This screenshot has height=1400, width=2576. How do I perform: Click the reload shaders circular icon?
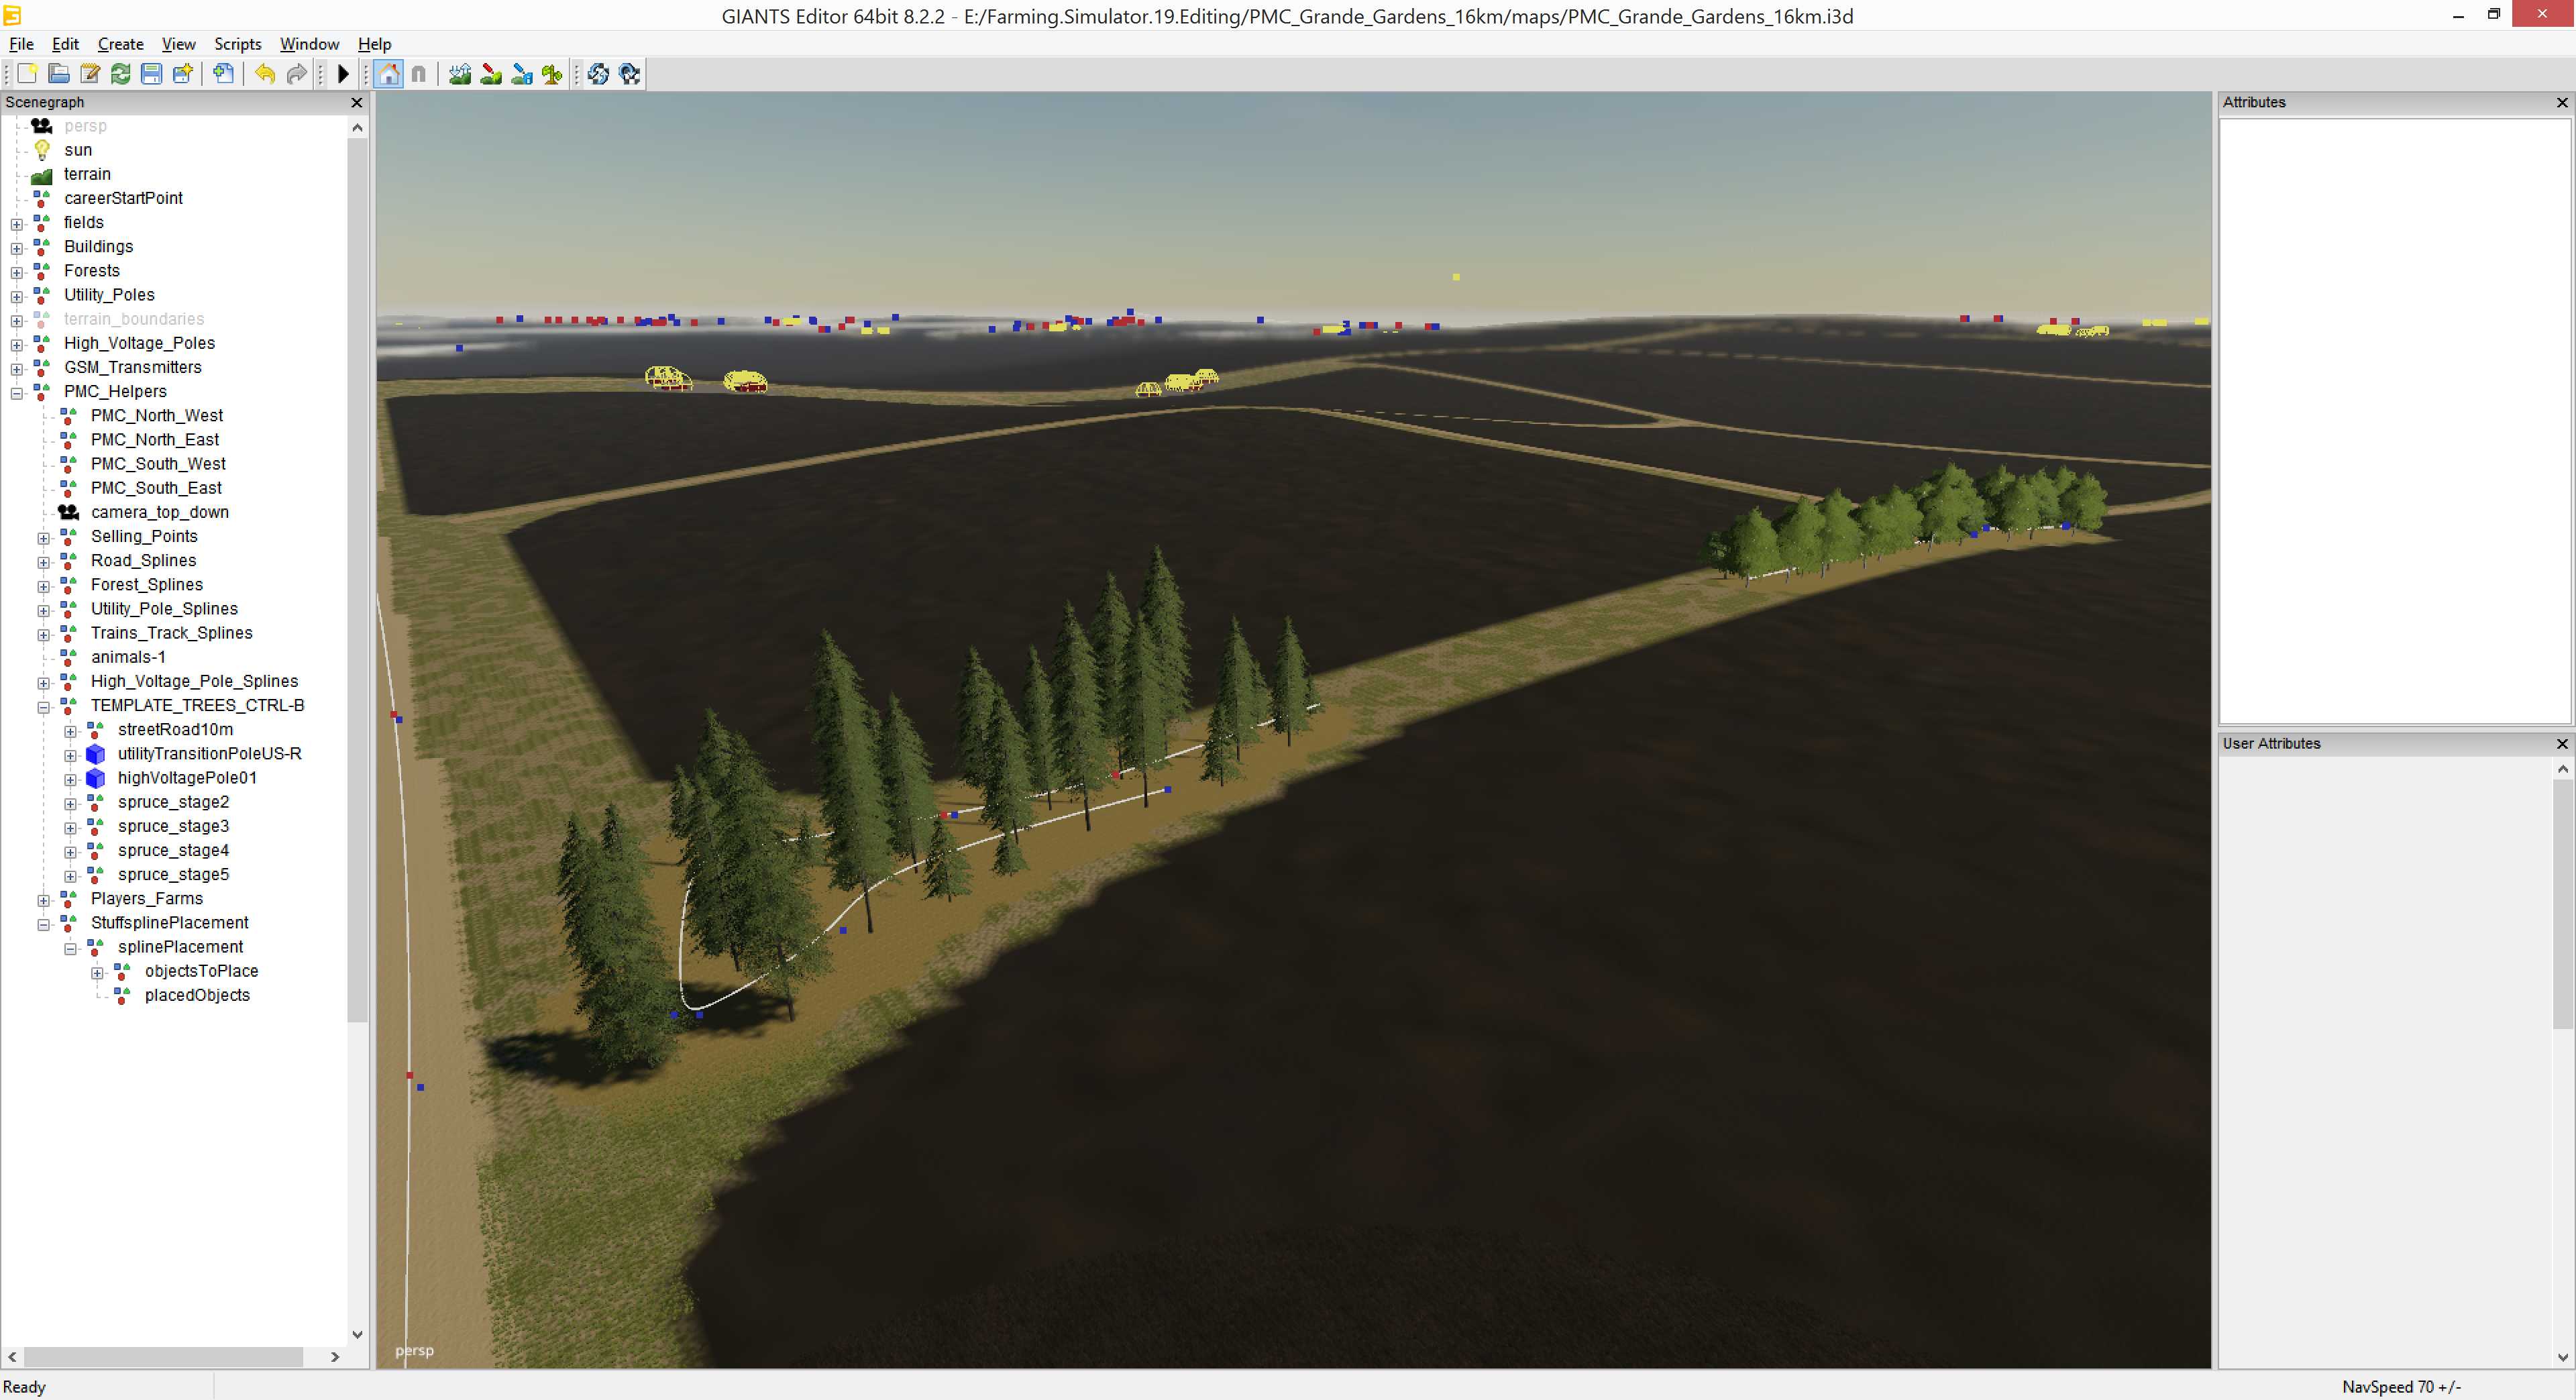click(598, 74)
